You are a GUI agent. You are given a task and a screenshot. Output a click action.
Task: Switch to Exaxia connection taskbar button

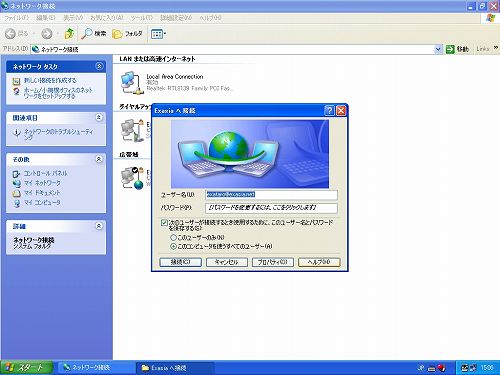(175, 368)
